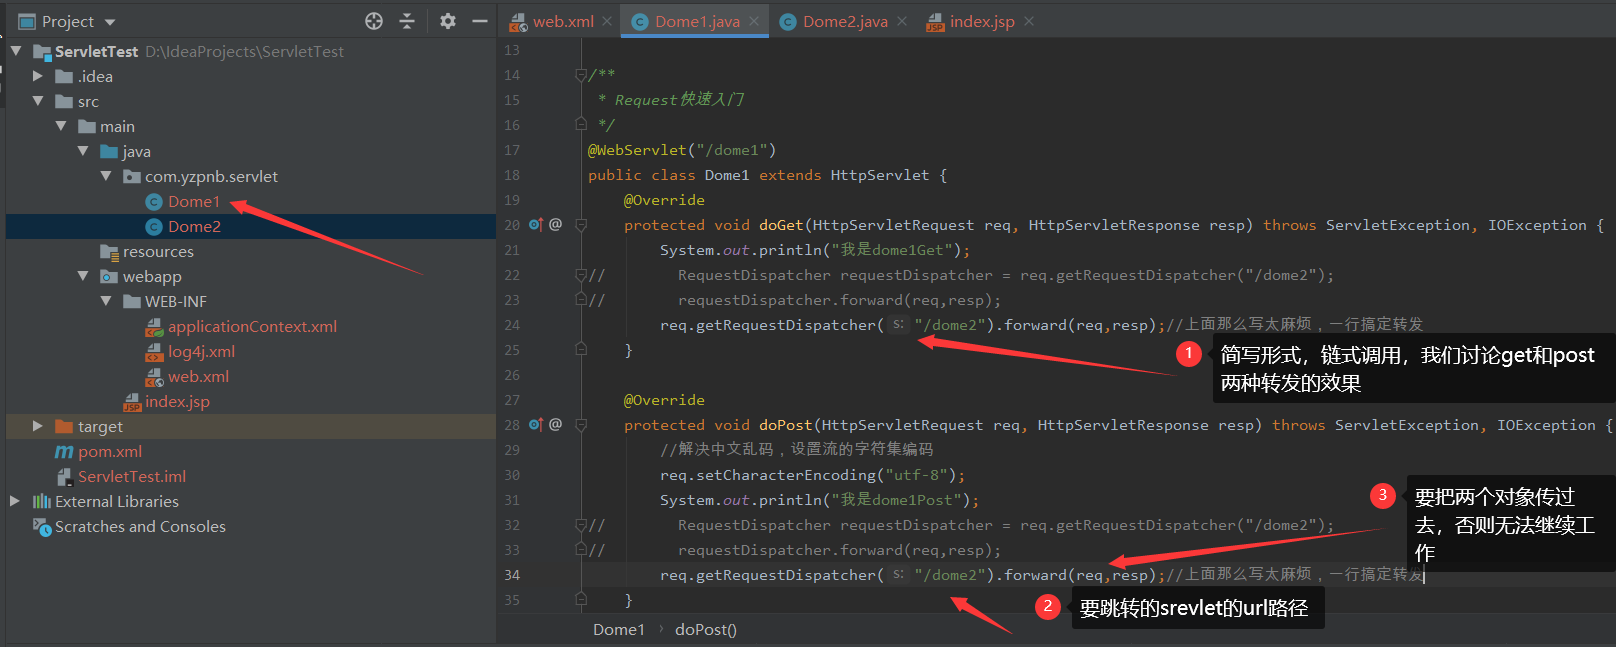The width and height of the screenshot is (1616, 647).
Task: Click override gutter icon on line 20
Action: point(535,225)
